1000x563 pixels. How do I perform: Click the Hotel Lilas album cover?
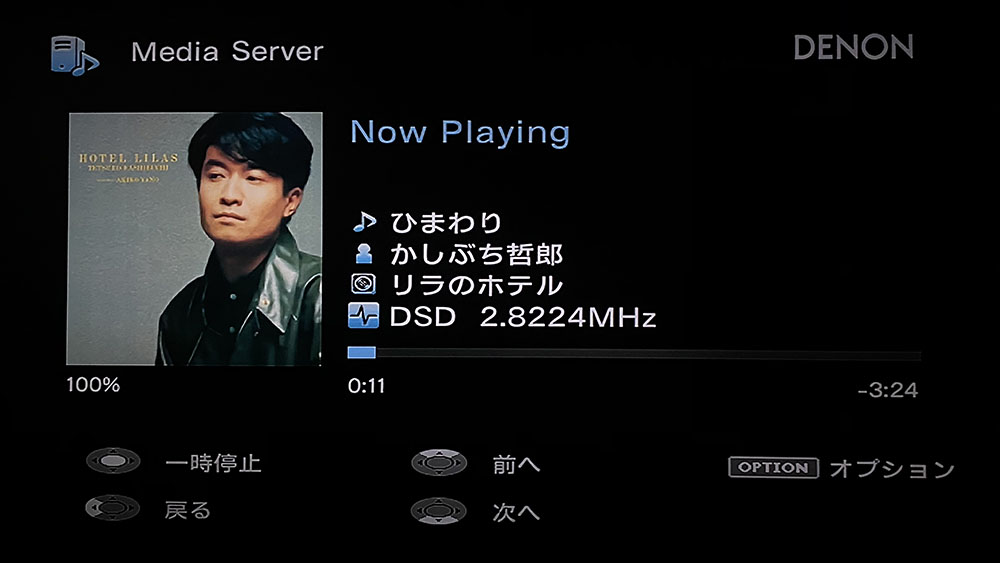(195, 239)
